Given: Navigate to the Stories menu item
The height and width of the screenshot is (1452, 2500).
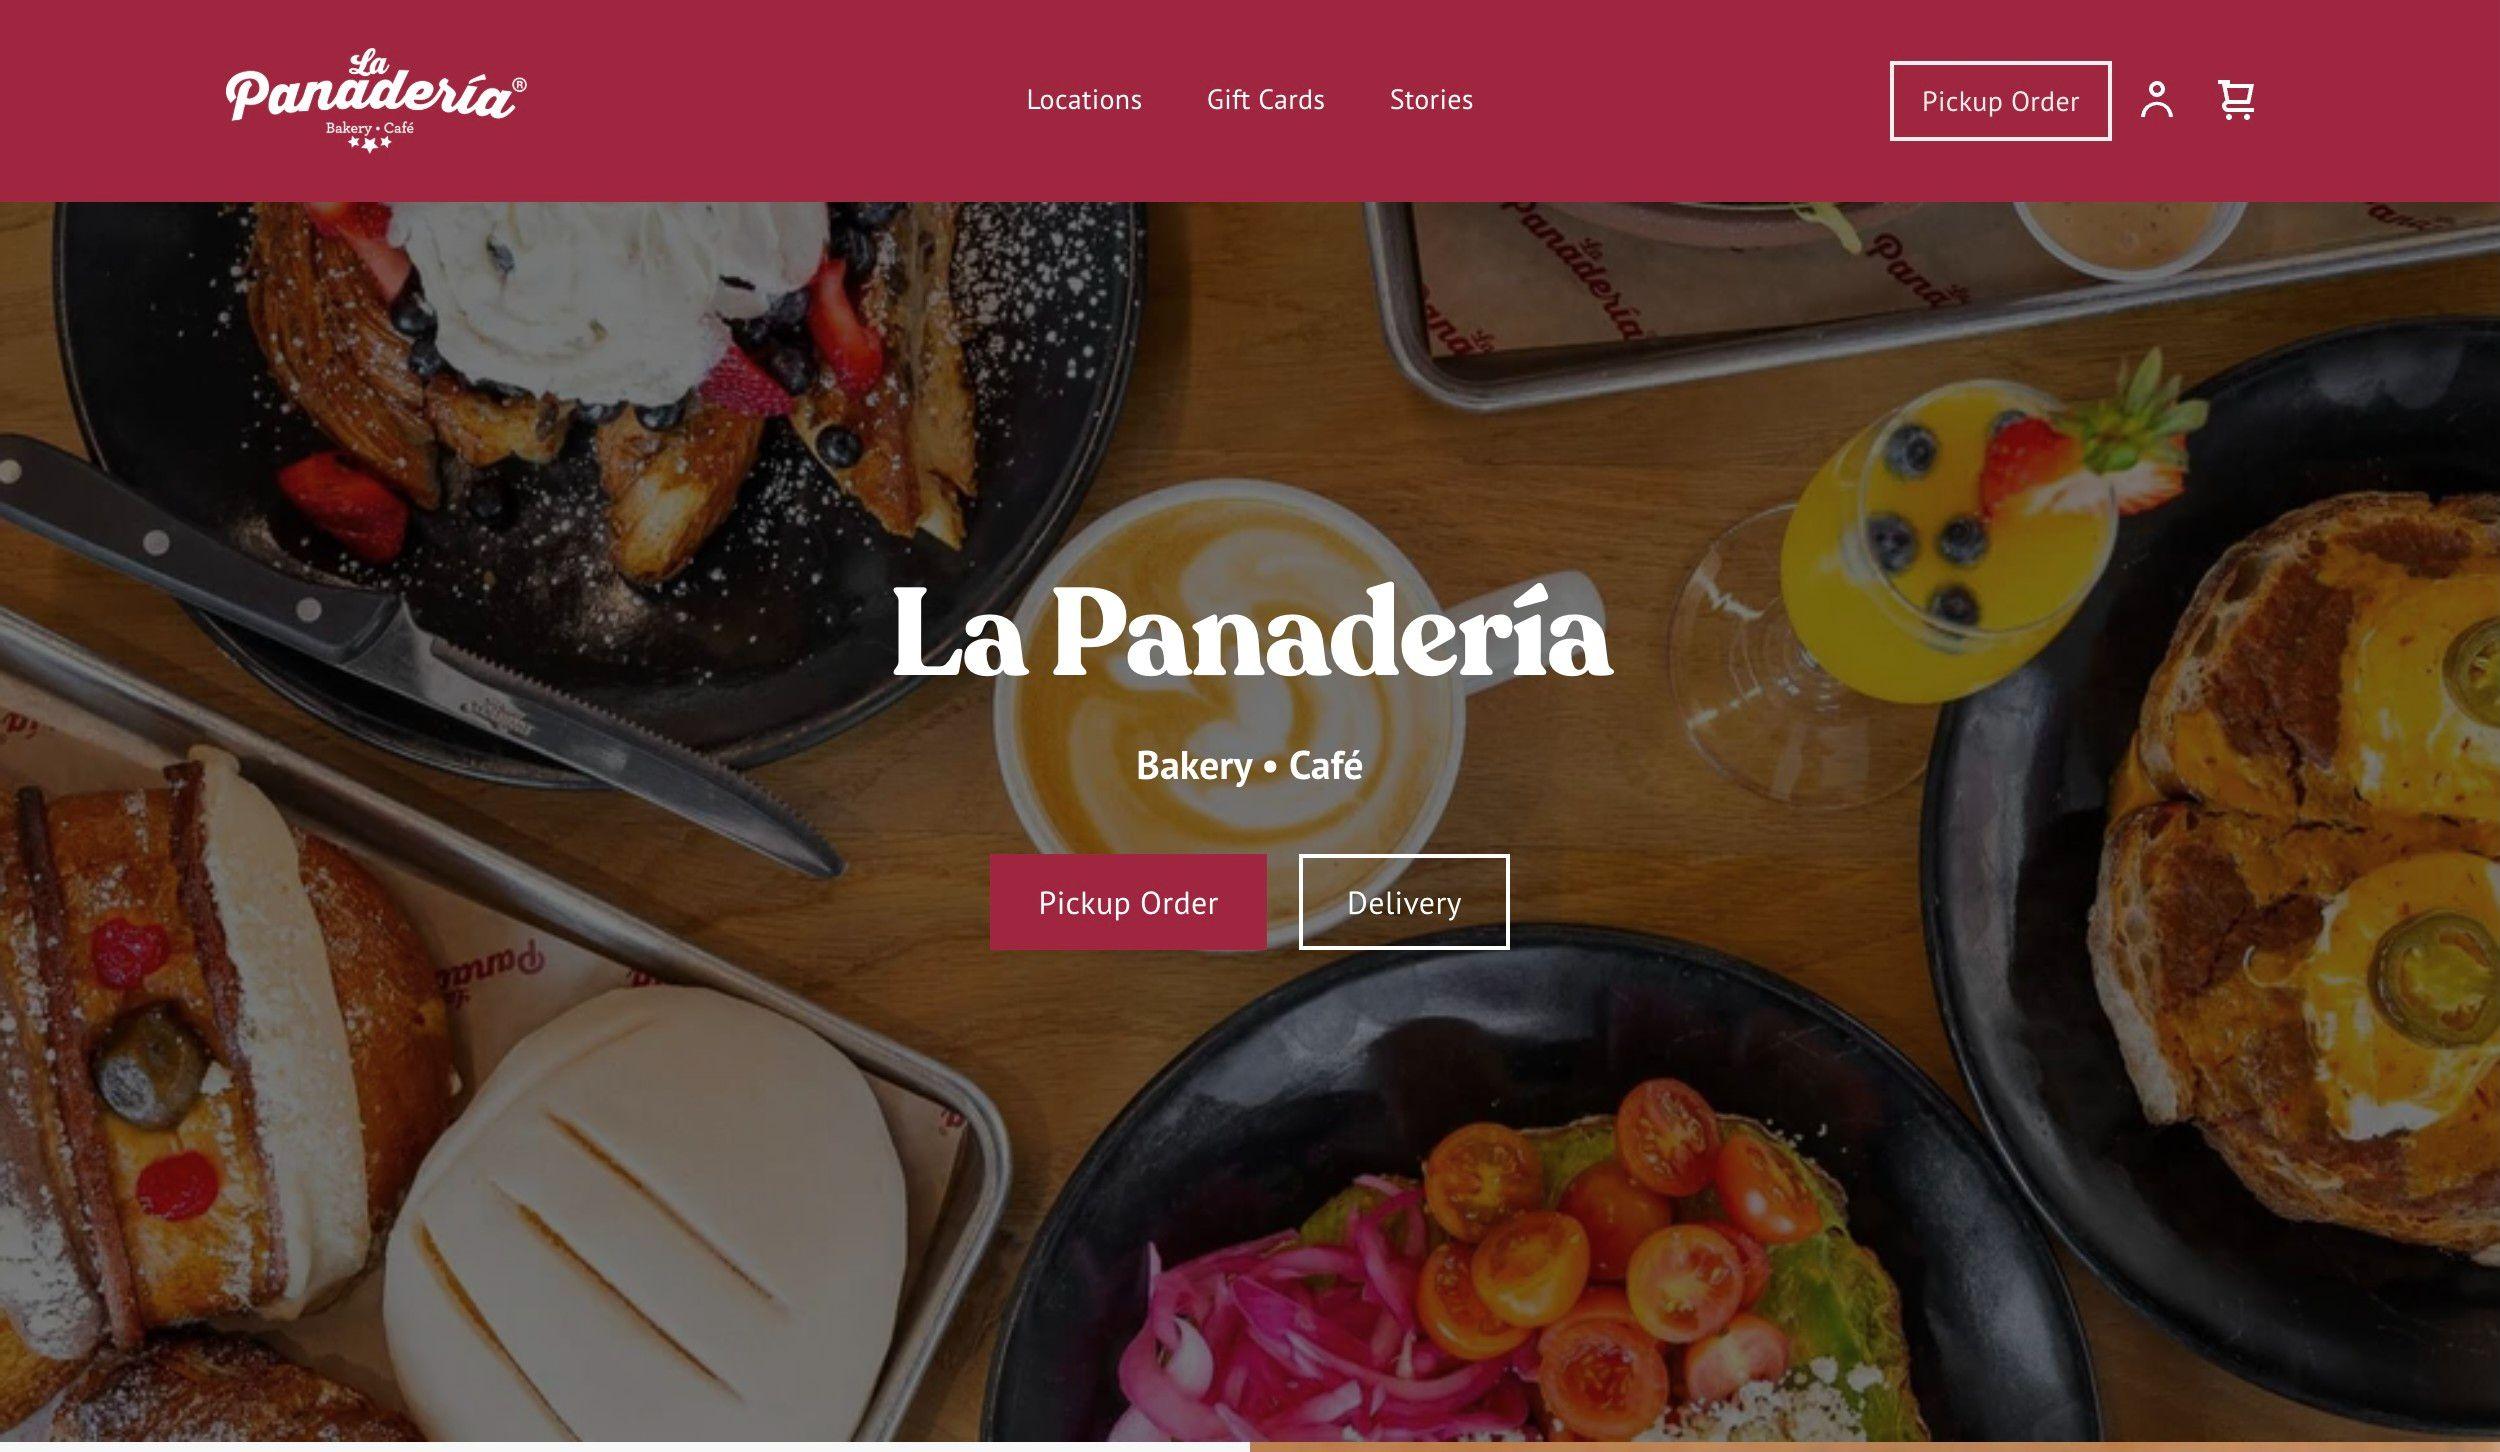Looking at the screenshot, I should click(x=1431, y=100).
